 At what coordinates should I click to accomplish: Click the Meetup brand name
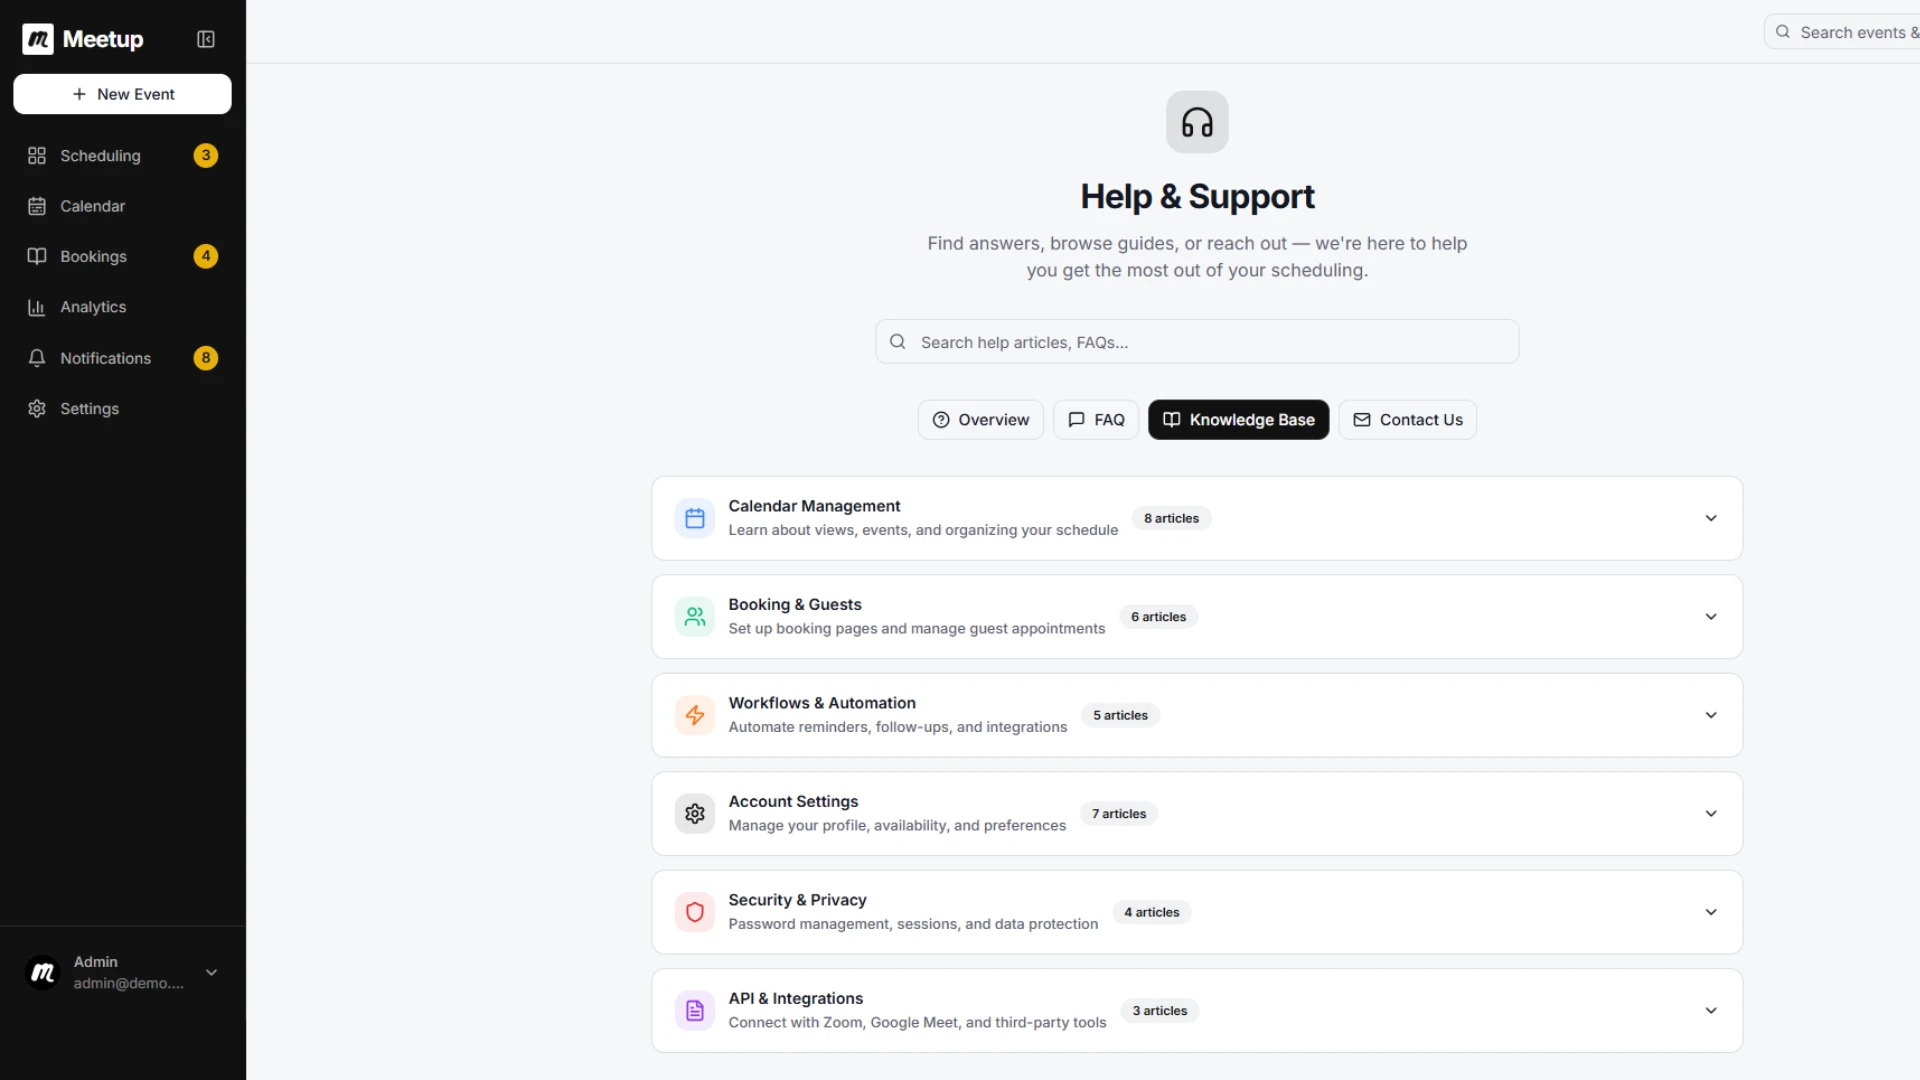[103, 39]
